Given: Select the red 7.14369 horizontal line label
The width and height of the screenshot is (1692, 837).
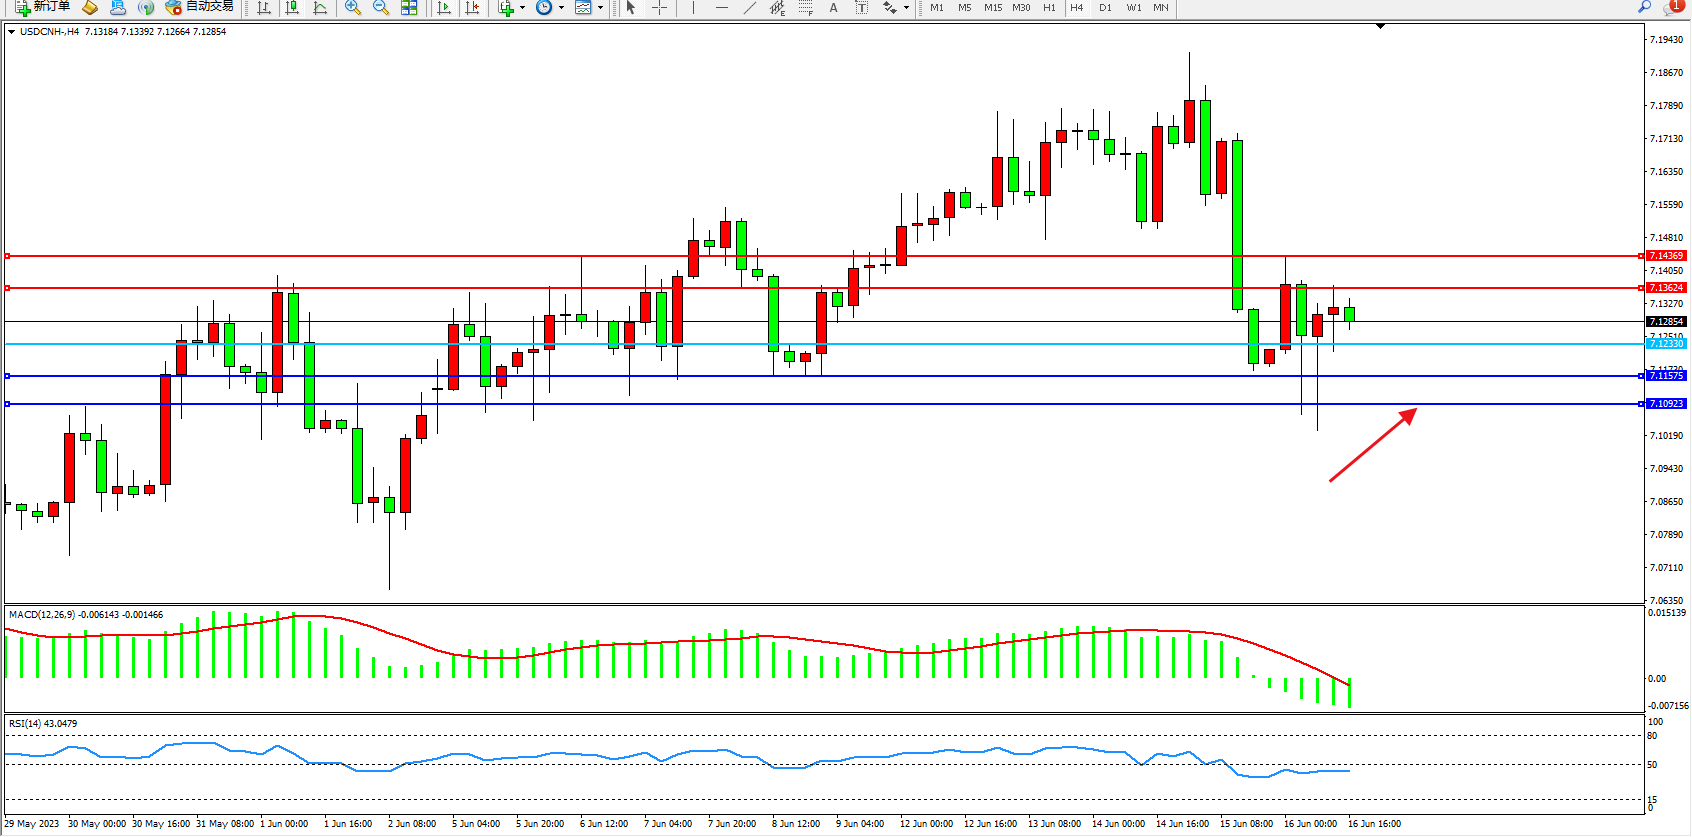Looking at the screenshot, I should point(1666,256).
